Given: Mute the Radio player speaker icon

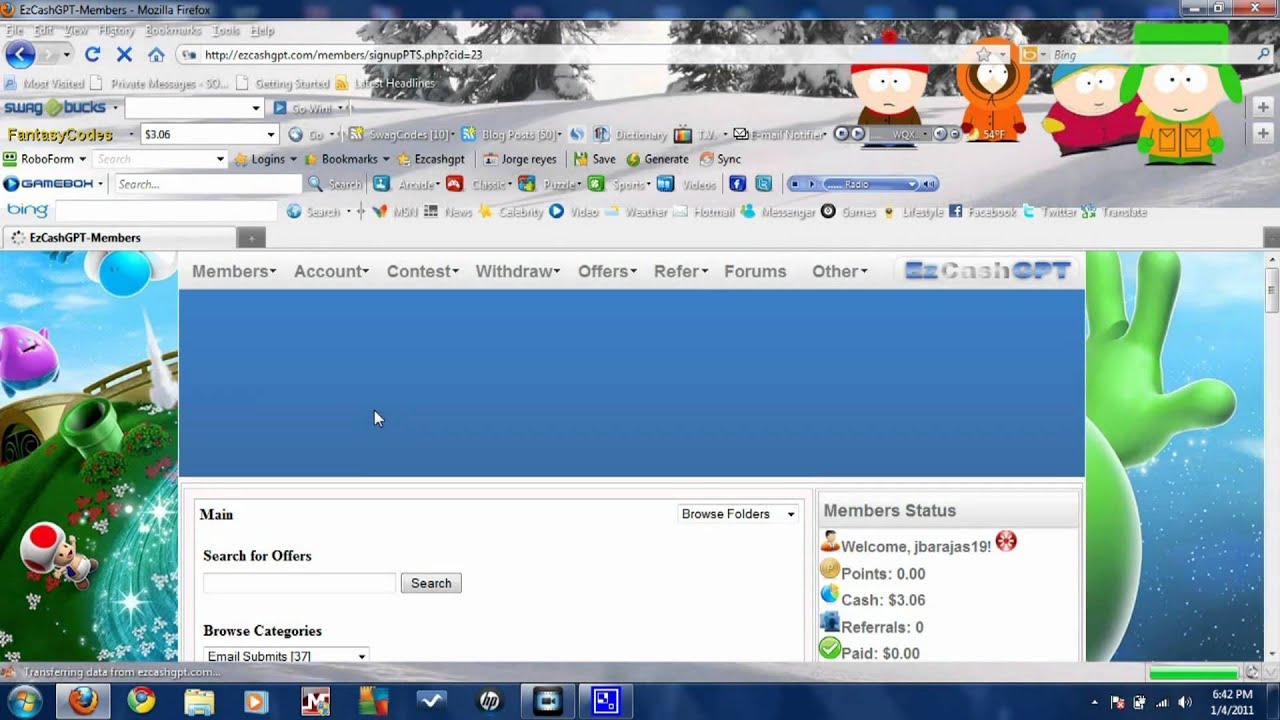Looking at the screenshot, I should click(x=929, y=184).
